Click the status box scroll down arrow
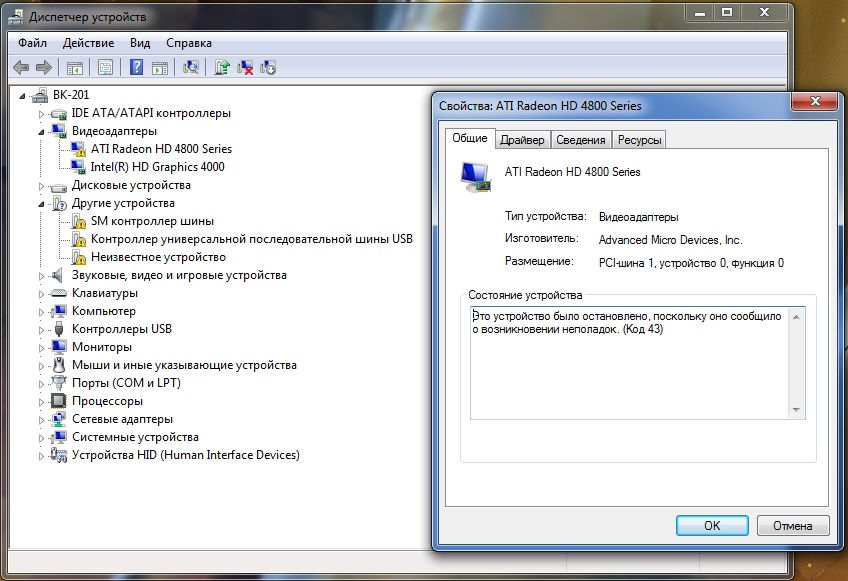 tap(796, 410)
